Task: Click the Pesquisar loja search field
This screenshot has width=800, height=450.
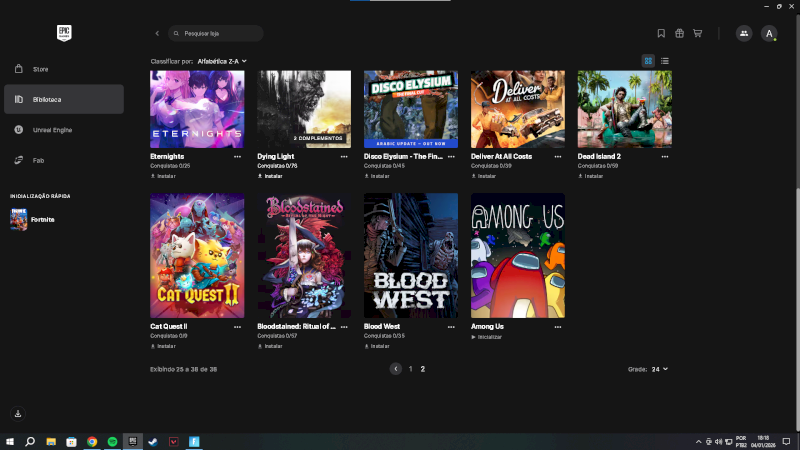Action: pos(220,33)
